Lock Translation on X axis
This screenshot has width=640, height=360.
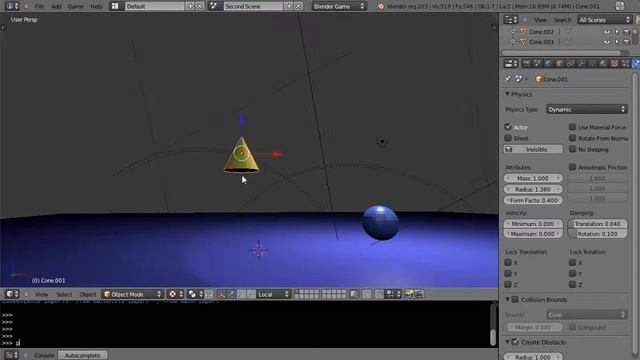coord(508,262)
